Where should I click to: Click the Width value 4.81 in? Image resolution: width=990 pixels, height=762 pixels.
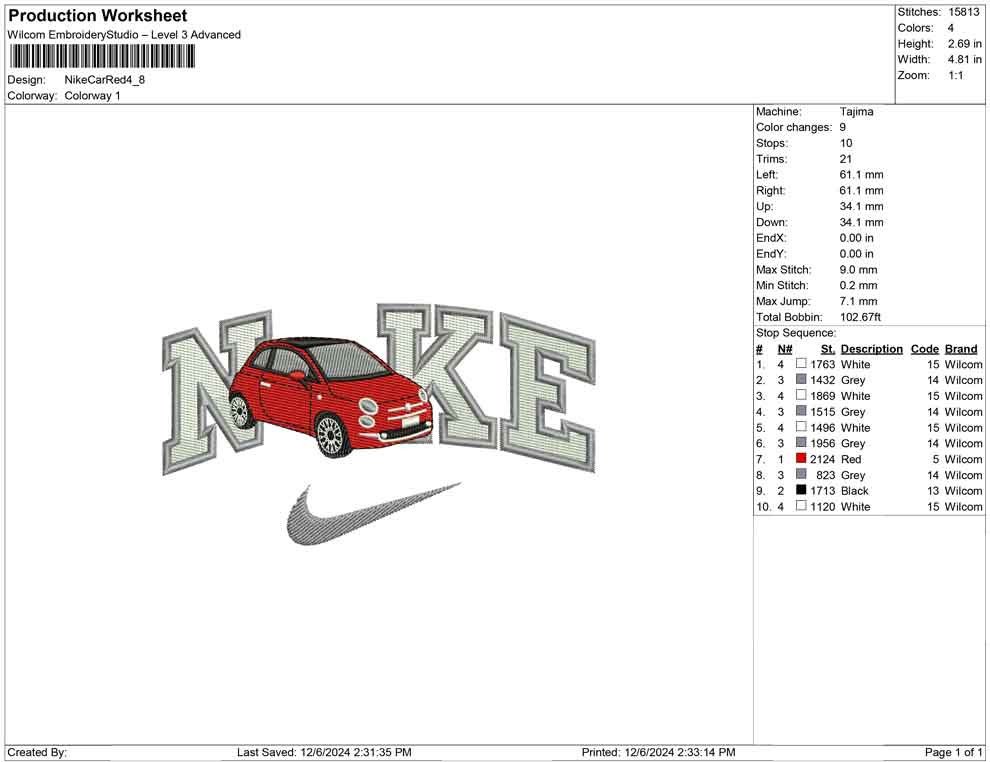click(964, 59)
